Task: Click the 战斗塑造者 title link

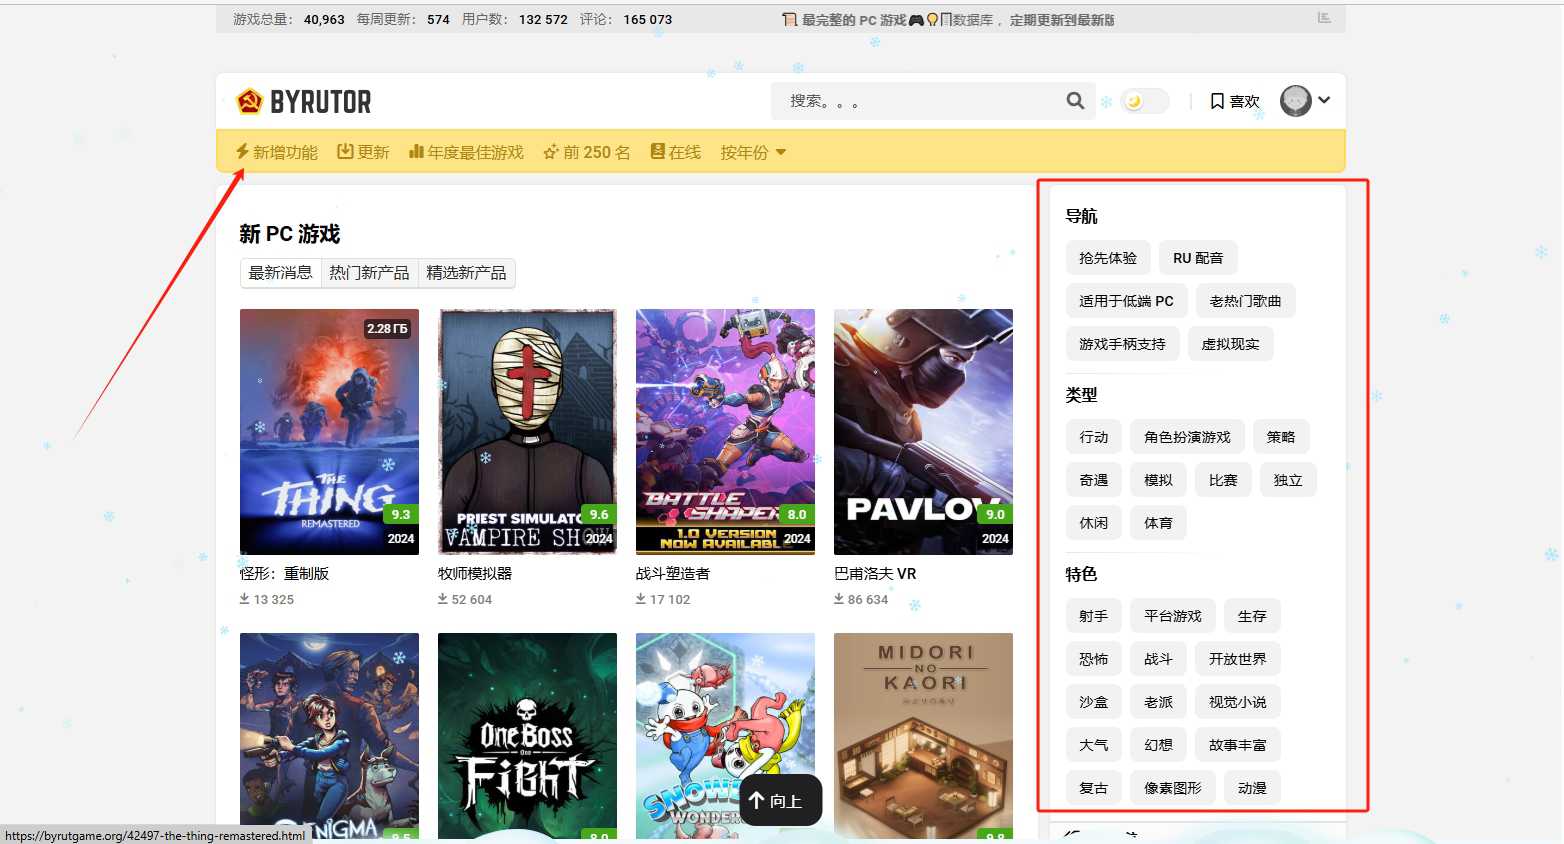Action: (x=673, y=574)
